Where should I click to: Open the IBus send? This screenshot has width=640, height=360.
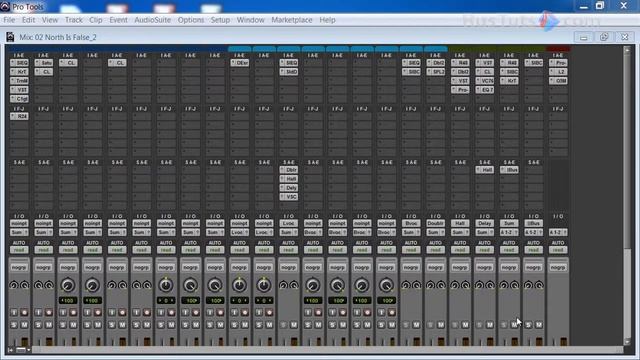tap(509, 170)
